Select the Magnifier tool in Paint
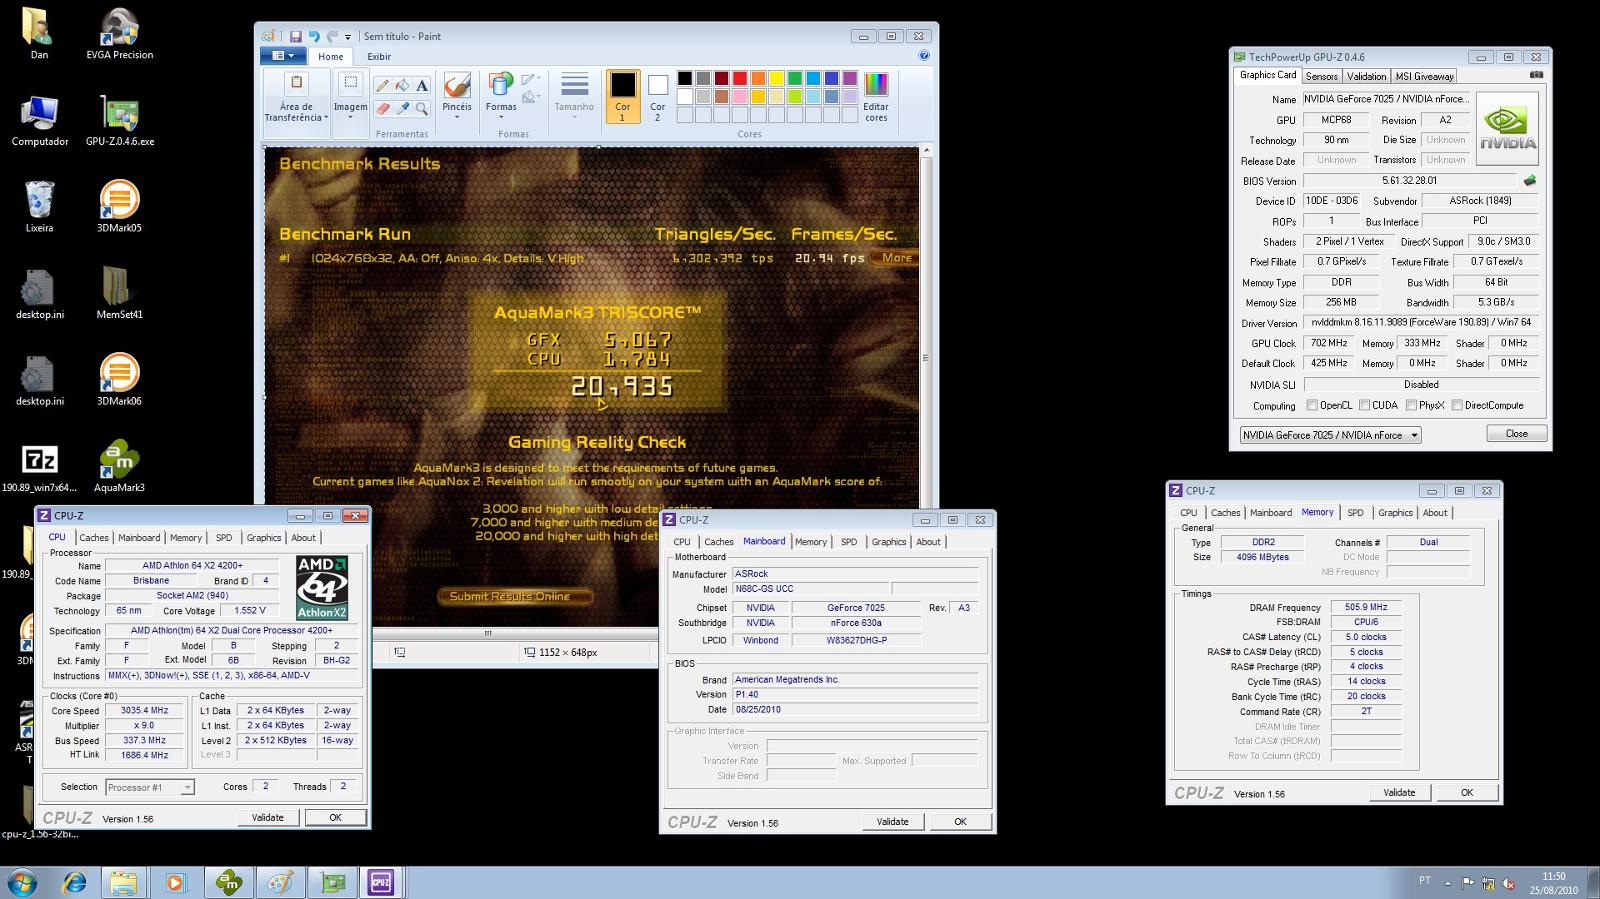1600x899 pixels. [x=422, y=108]
